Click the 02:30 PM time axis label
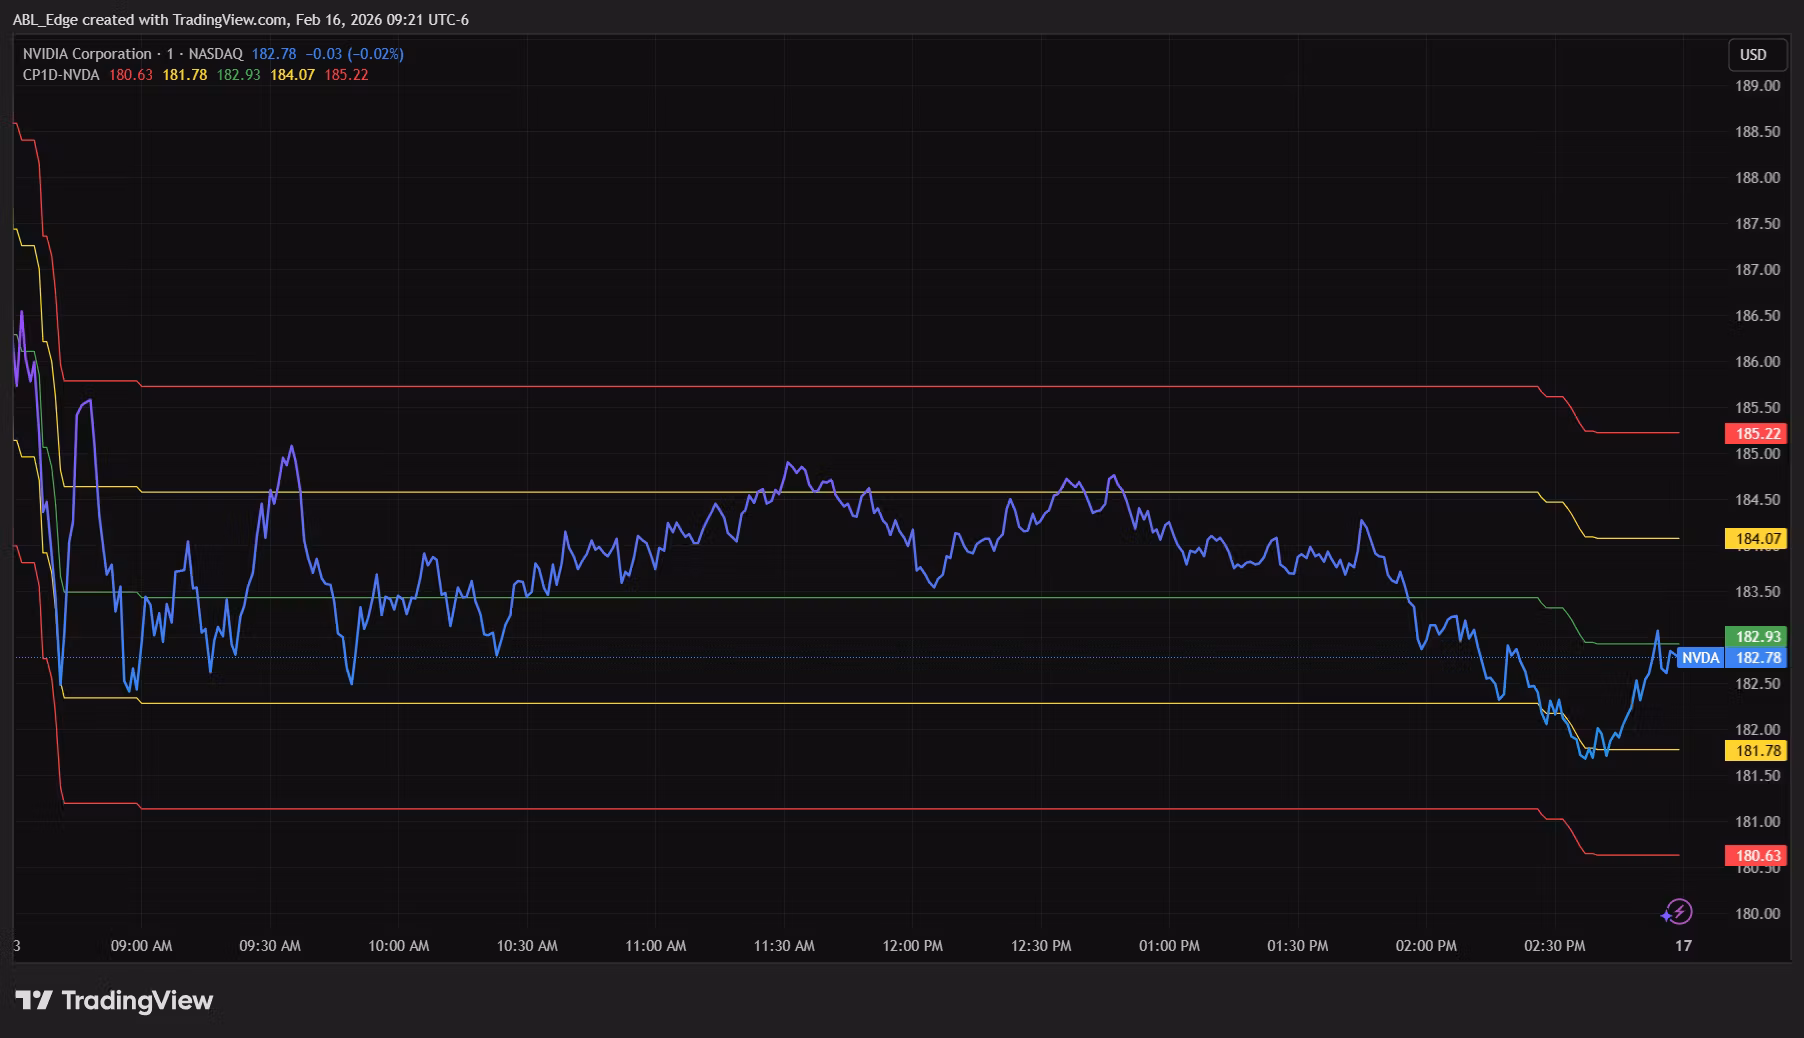1804x1038 pixels. point(1554,946)
